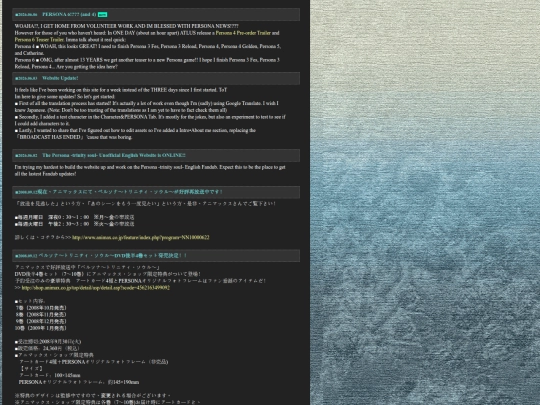Click the '10巻（2009年 1月発売）' list entry
The image size is (540, 405).
click(x=41, y=328)
